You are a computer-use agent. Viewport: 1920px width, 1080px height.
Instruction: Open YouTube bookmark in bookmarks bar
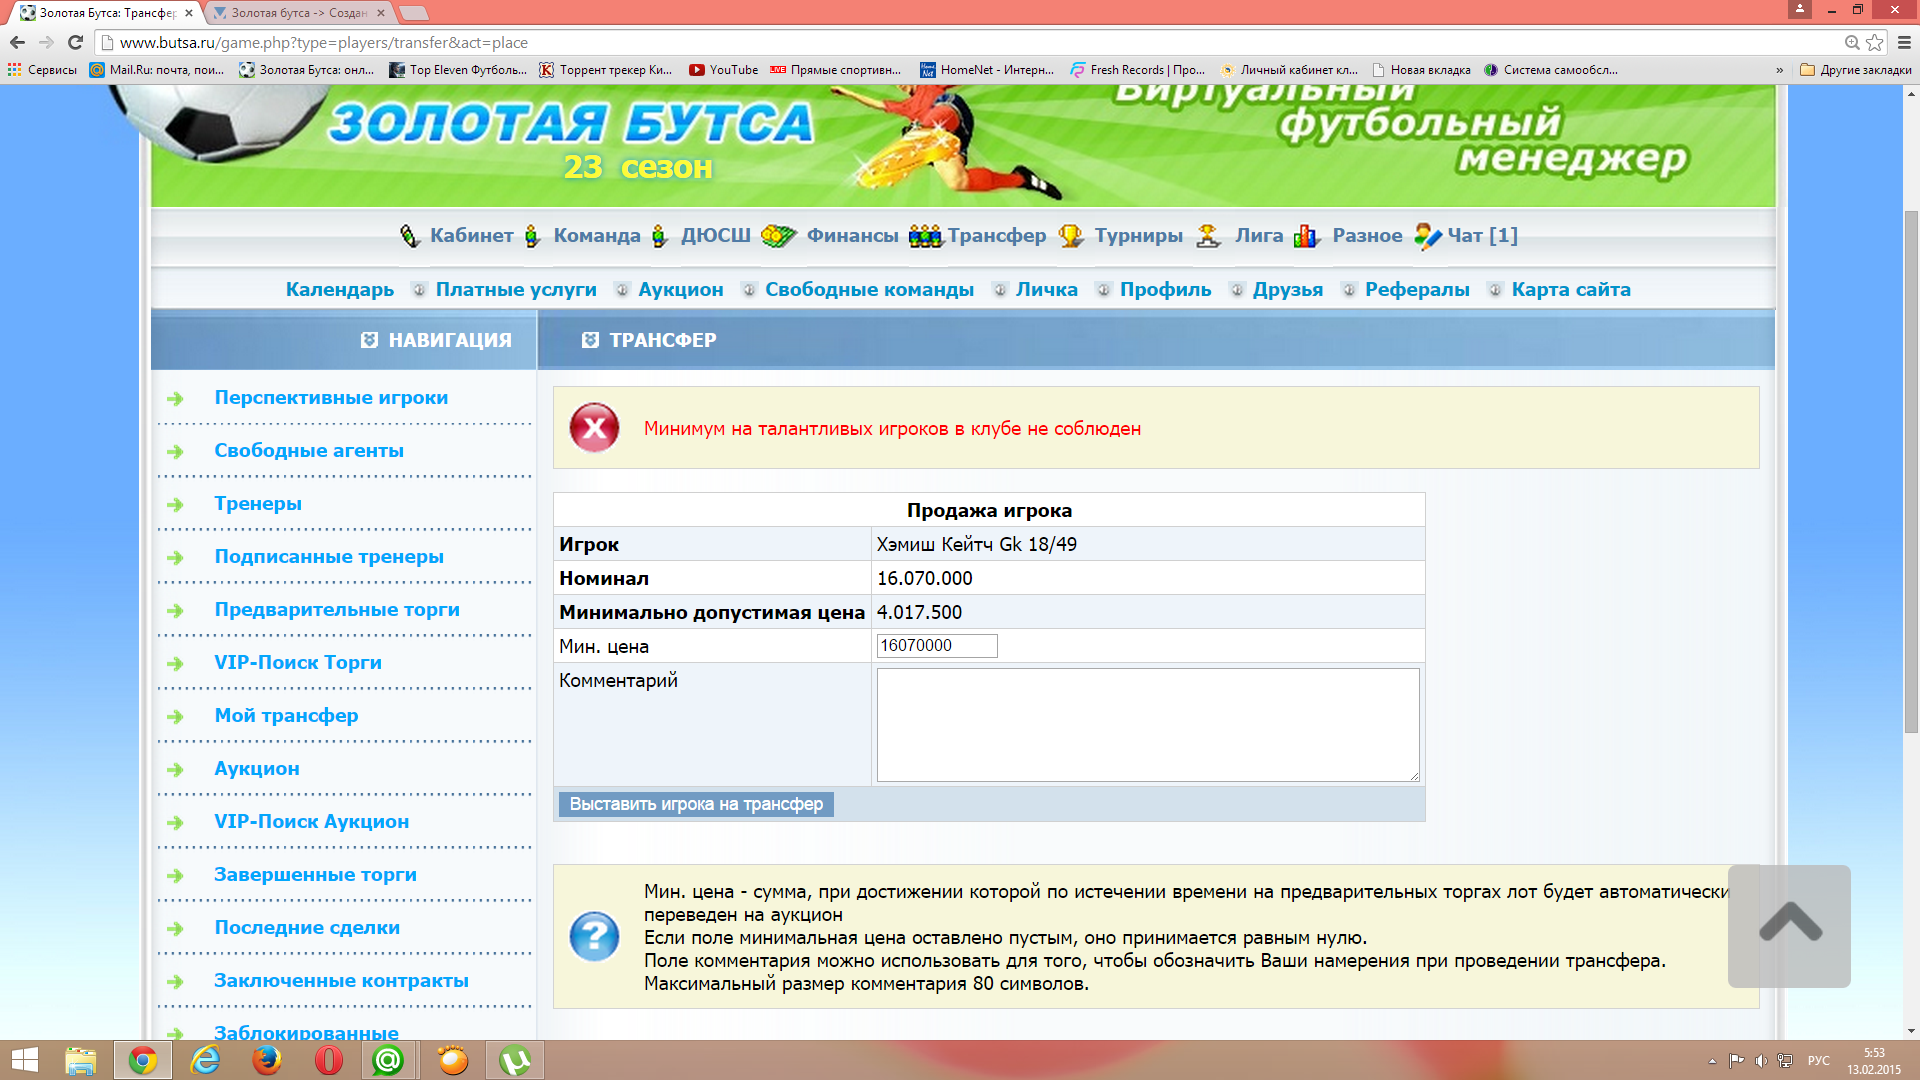coord(723,70)
